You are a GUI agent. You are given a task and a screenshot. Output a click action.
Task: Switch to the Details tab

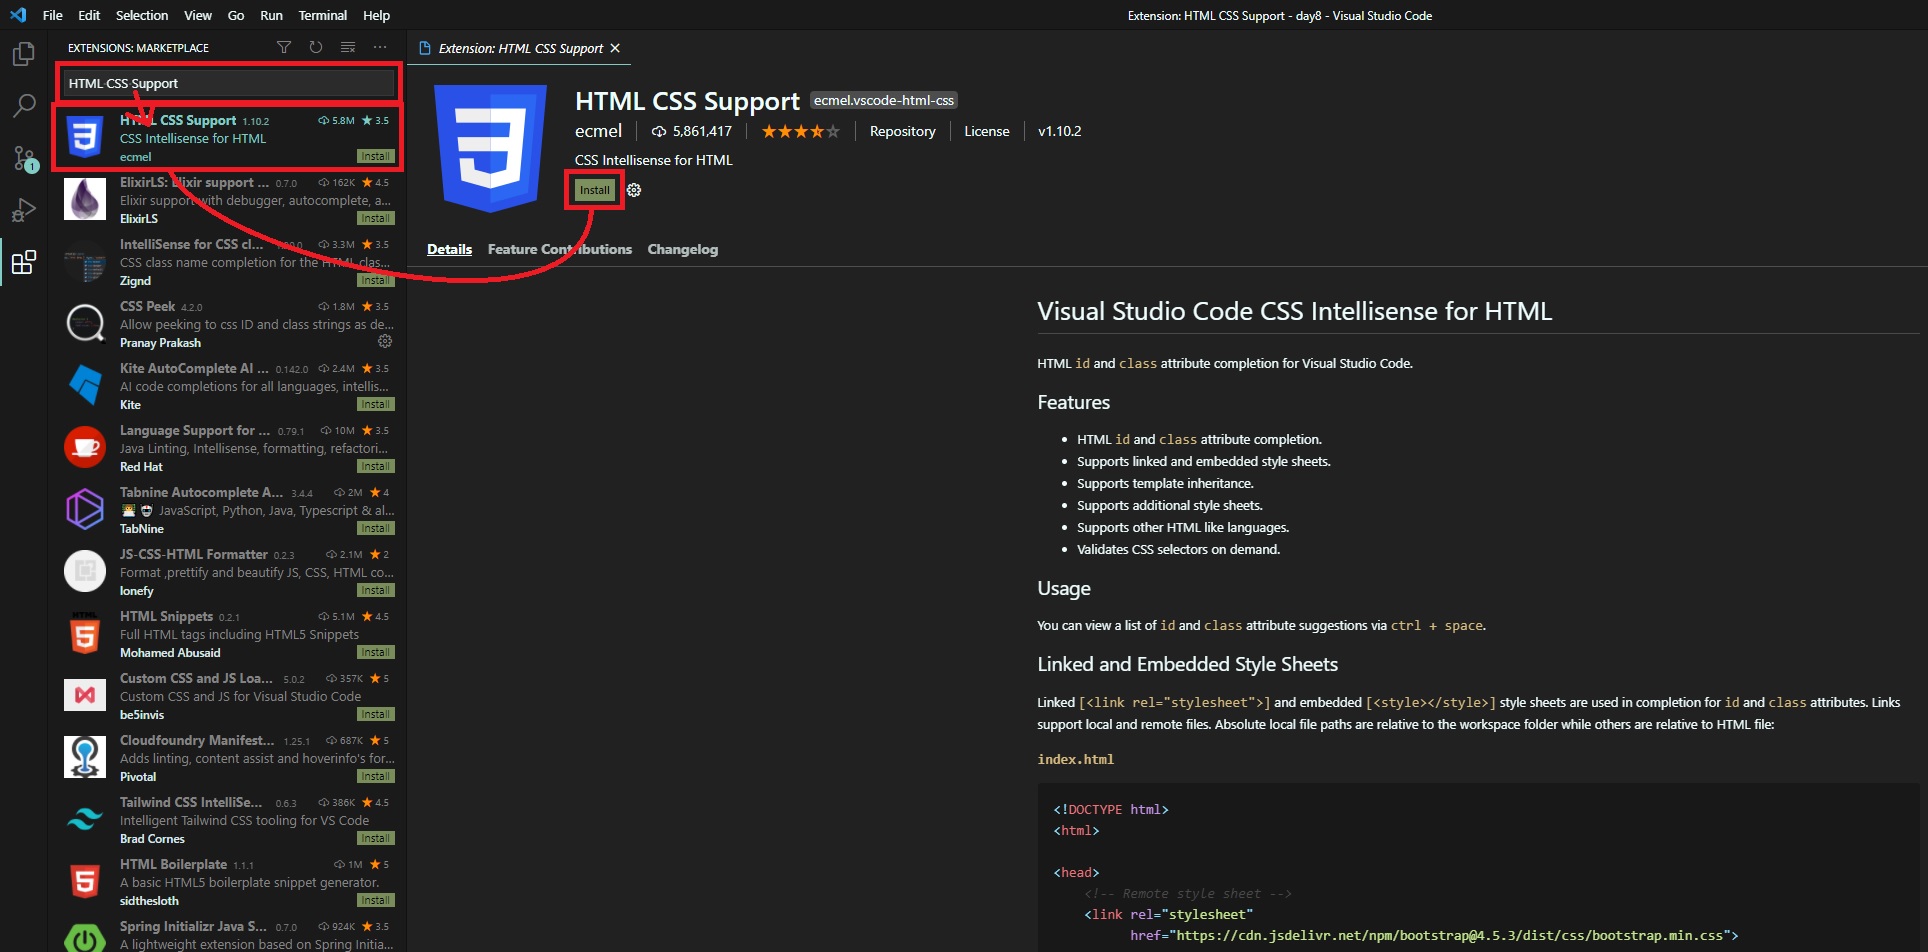[x=449, y=249]
